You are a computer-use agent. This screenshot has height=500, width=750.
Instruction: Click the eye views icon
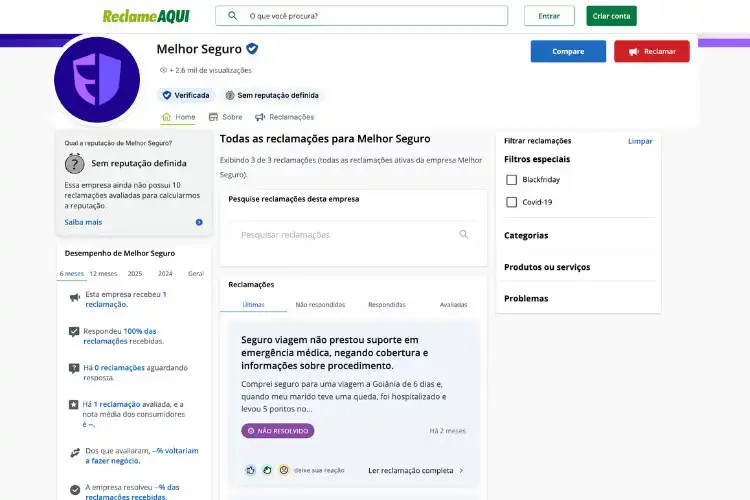(x=163, y=70)
